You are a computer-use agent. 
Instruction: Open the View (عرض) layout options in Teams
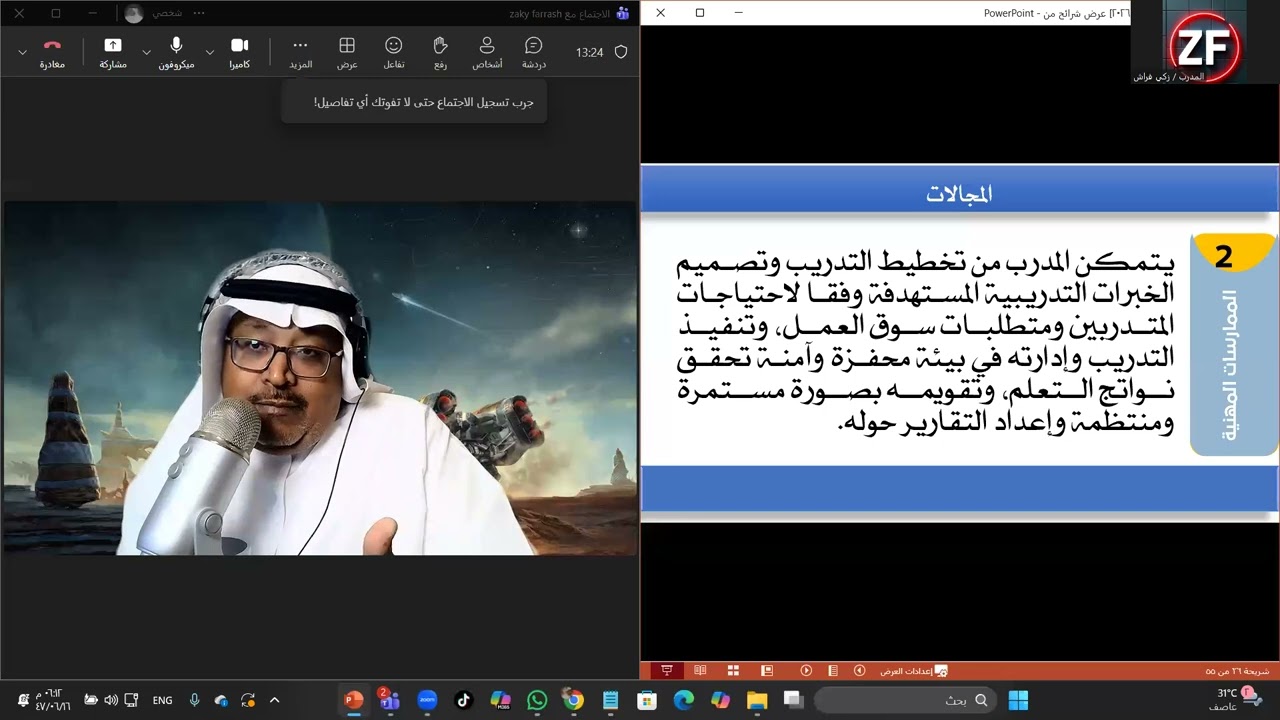click(x=347, y=52)
